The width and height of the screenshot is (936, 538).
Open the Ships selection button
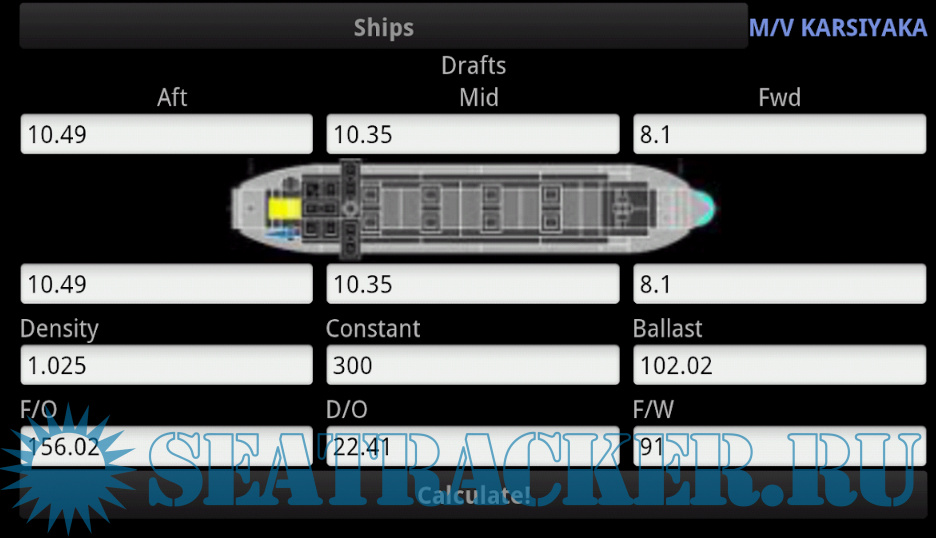click(383, 27)
